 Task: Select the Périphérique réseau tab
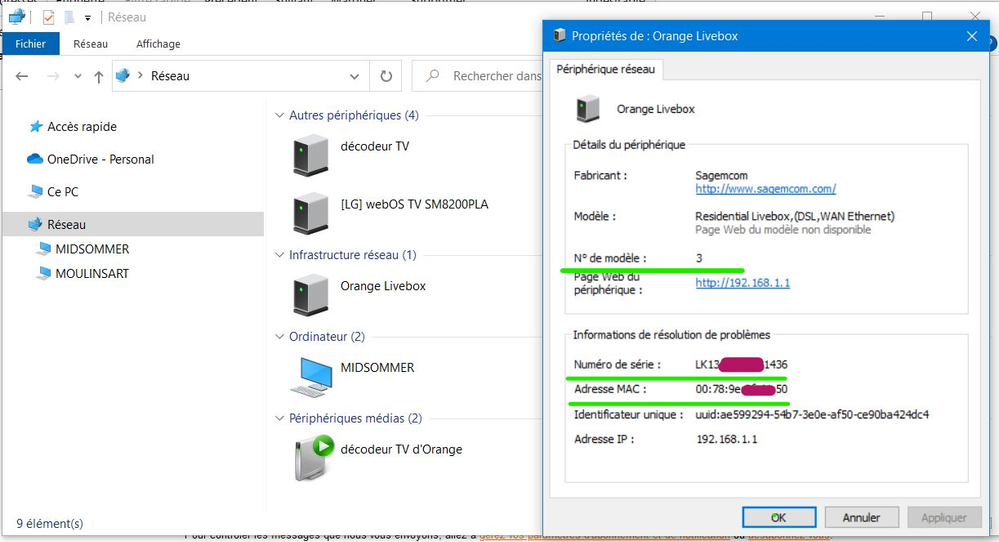[x=606, y=69]
